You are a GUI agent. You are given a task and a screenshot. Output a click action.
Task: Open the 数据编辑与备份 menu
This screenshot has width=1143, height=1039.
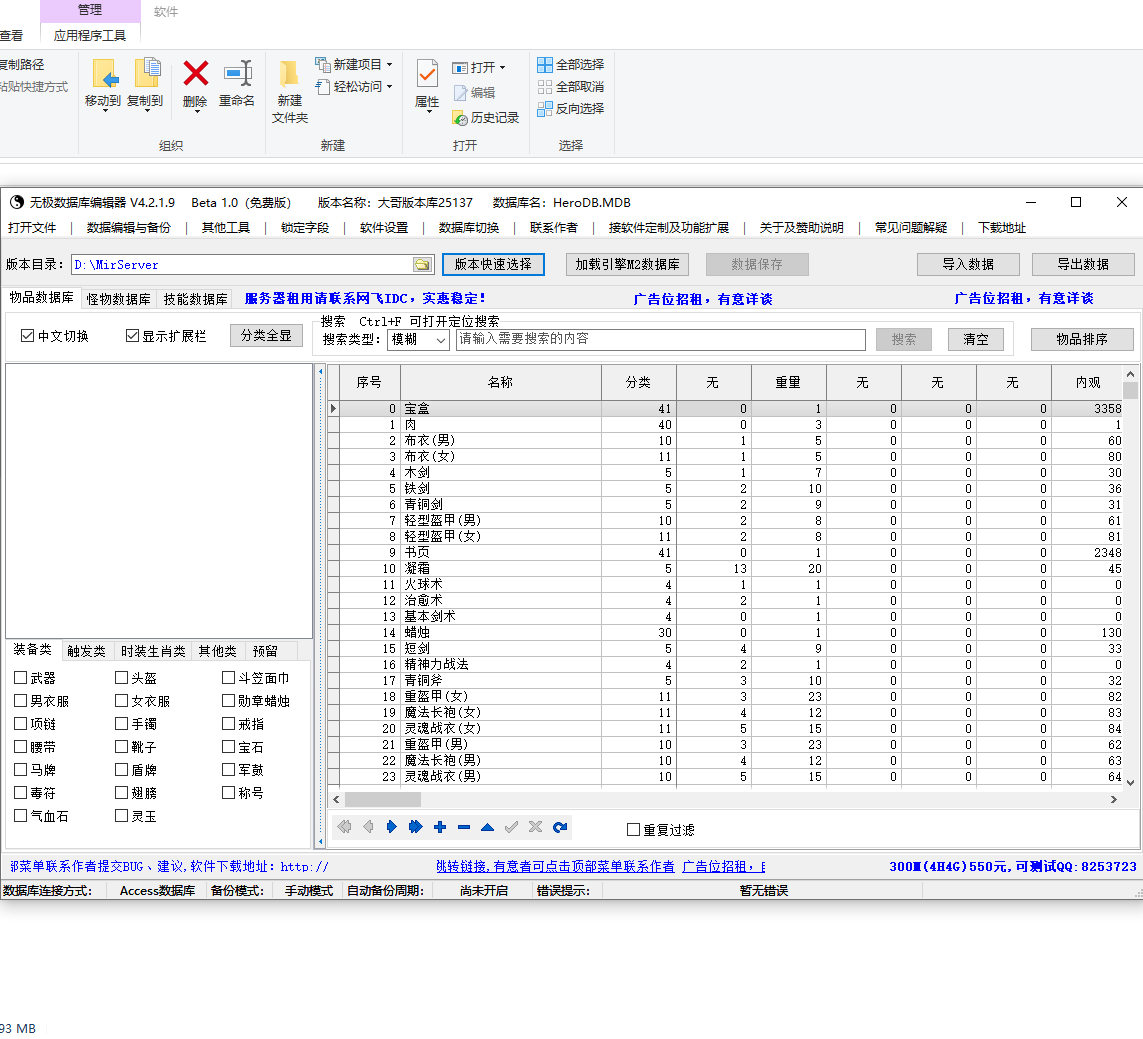coord(128,227)
